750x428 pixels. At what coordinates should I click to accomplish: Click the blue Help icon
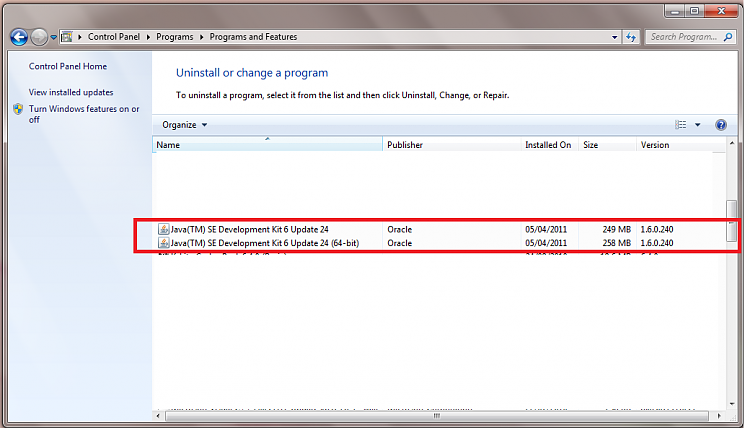click(720, 125)
